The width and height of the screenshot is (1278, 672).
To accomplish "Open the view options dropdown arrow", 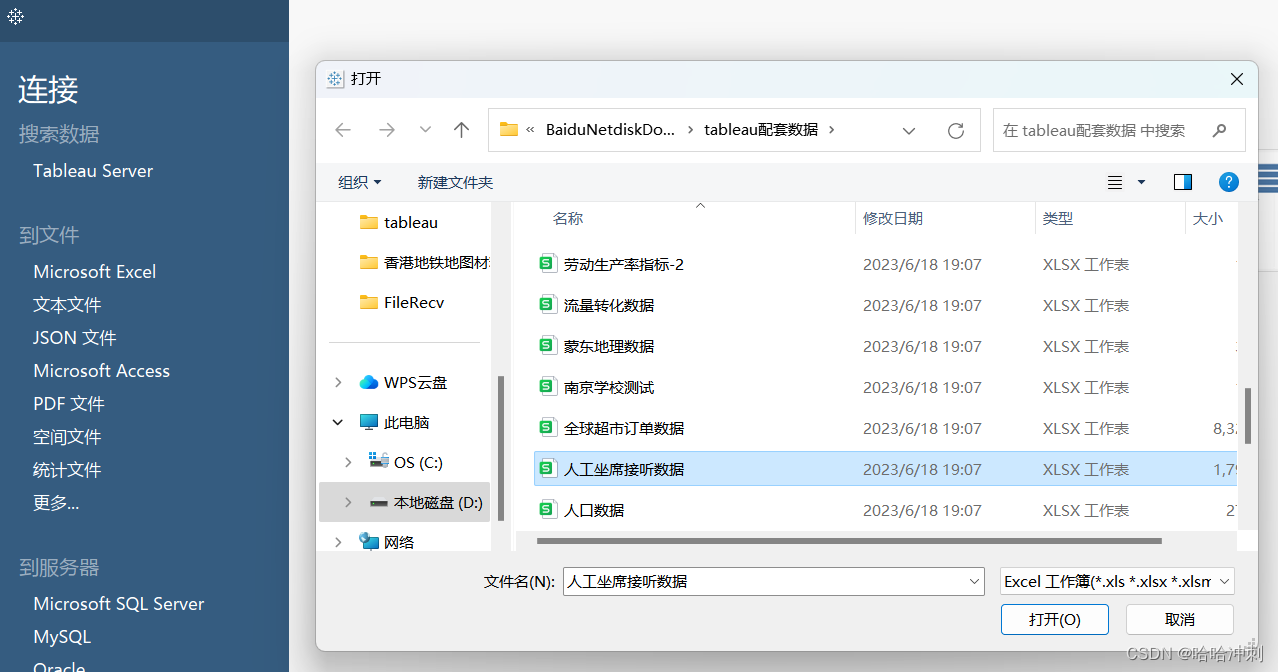I will point(1141,182).
